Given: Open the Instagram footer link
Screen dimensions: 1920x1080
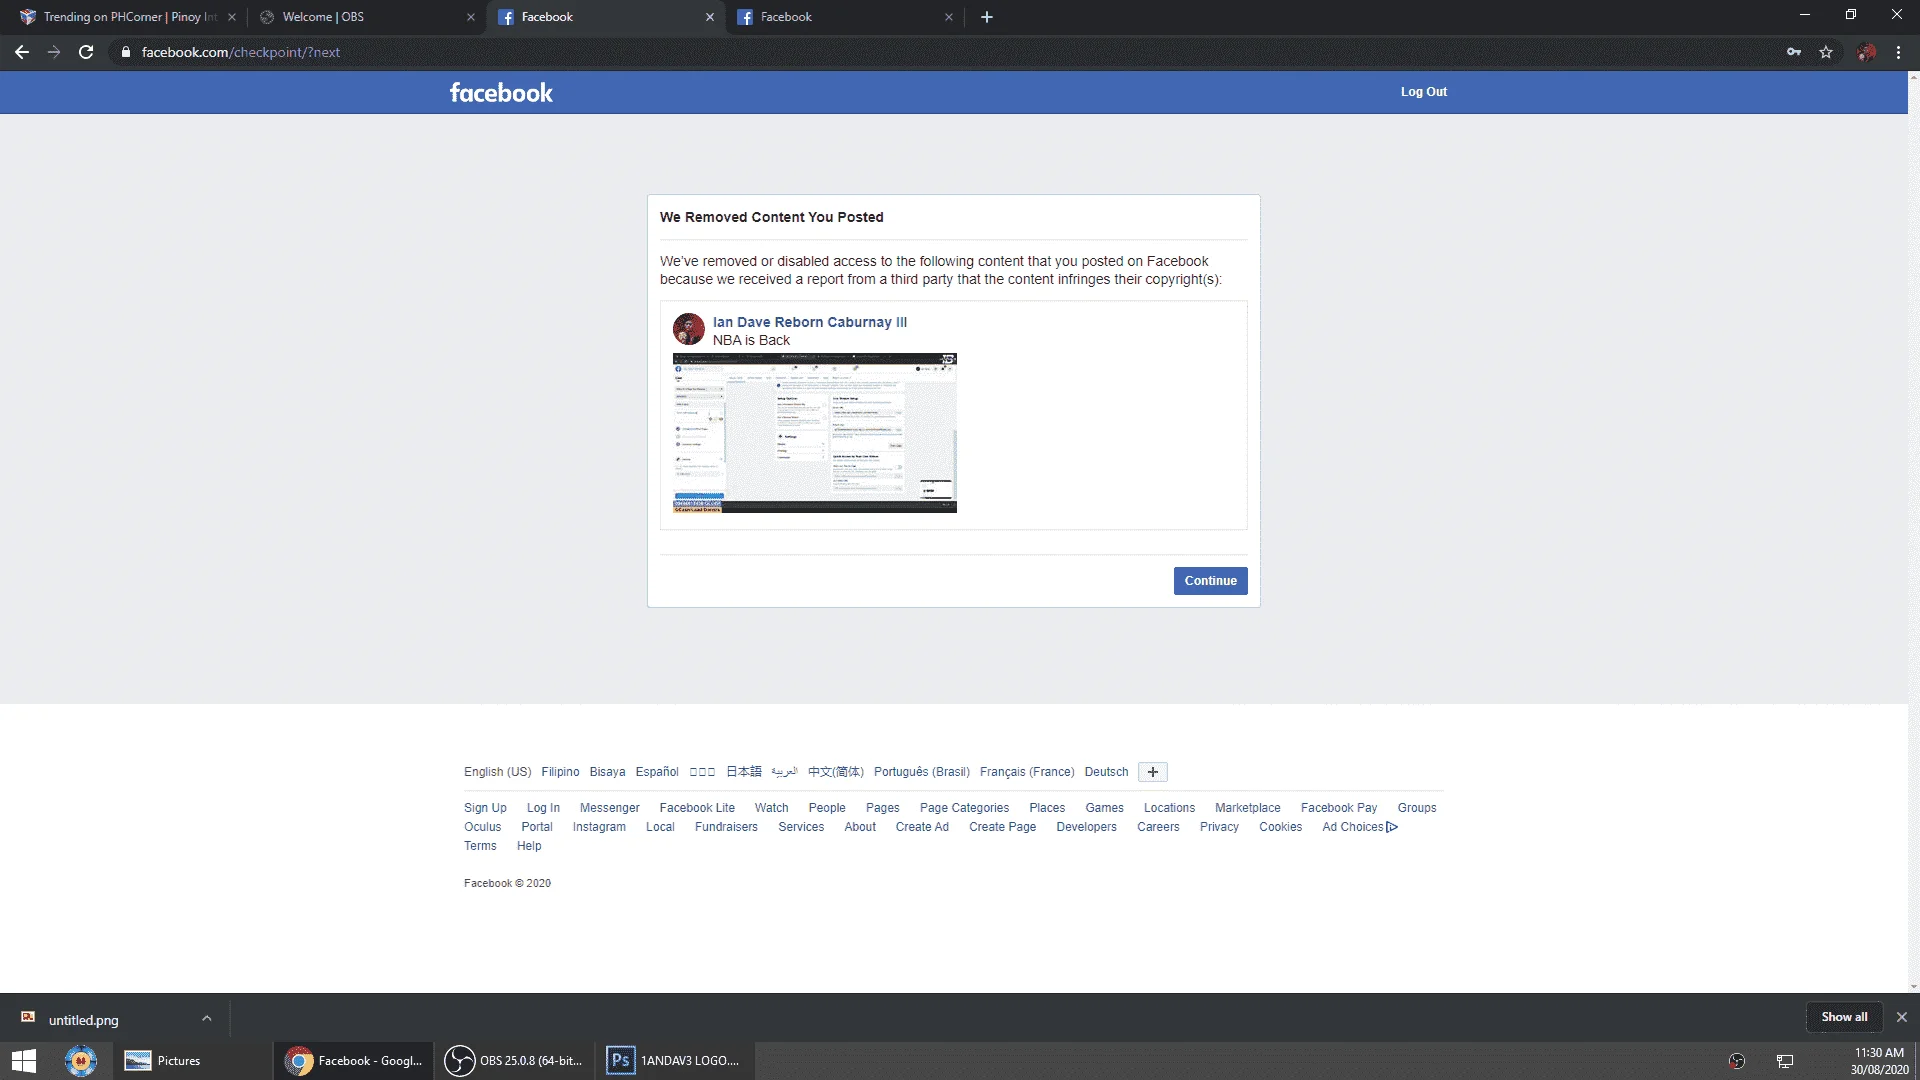Looking at the screenshot, I should click(x=599, y=827).
